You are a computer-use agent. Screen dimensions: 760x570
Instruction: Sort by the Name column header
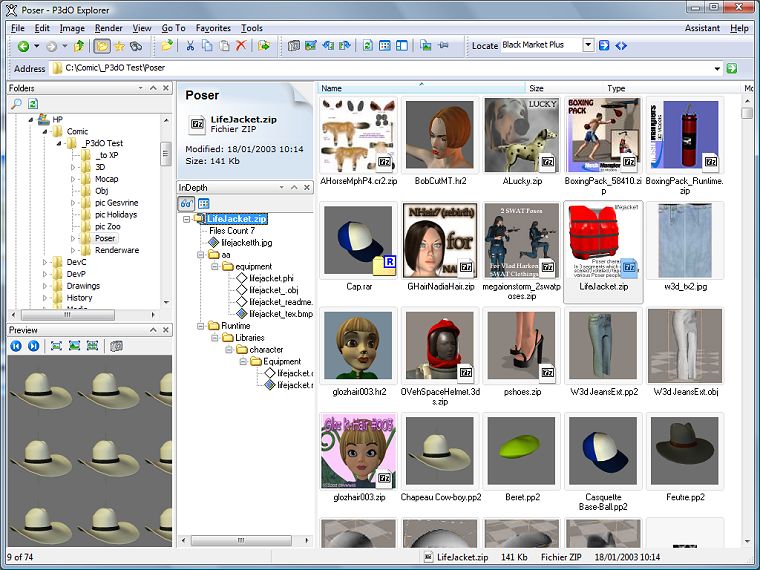(x=421, y=88)
